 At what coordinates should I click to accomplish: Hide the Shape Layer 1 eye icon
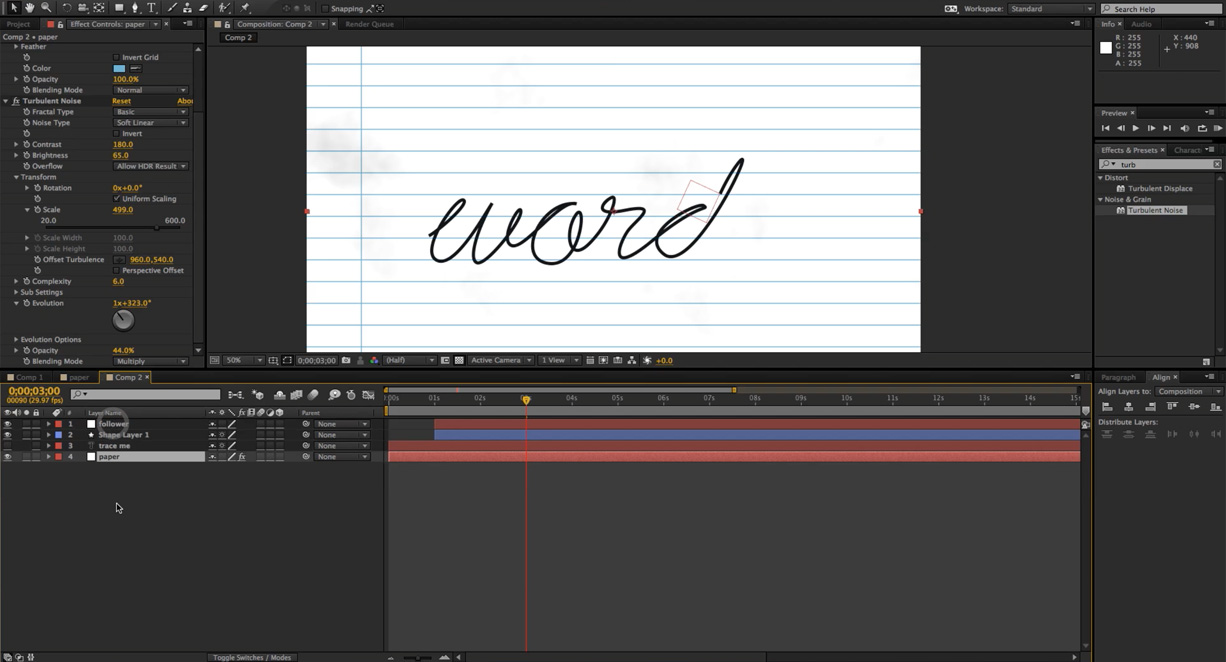(7, 435)
